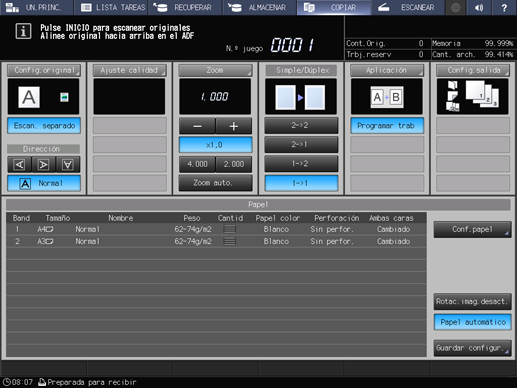Expand the Zoom settings panel
This screenshot has height=388, width=517.
tap(215, 70)
